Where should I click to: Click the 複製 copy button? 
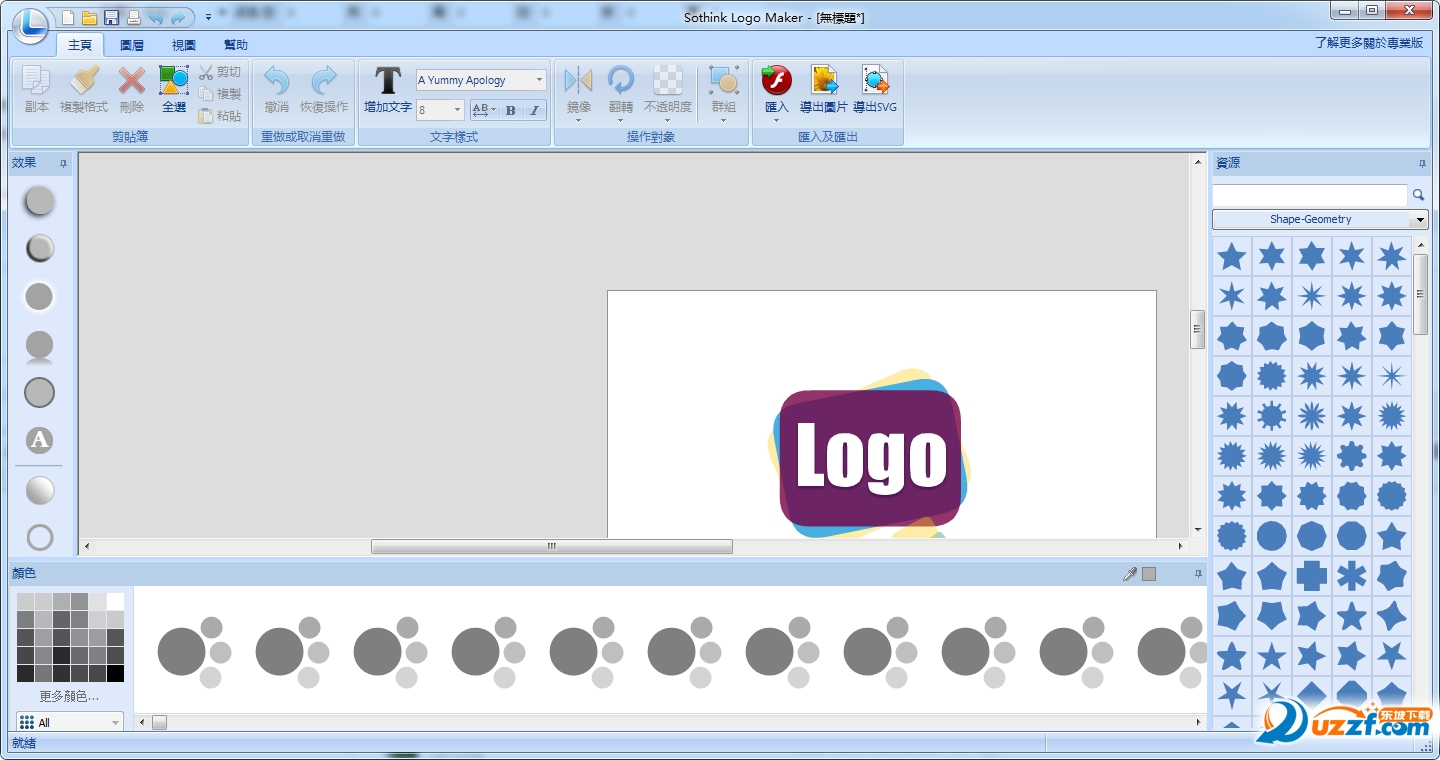pos(219,94)
